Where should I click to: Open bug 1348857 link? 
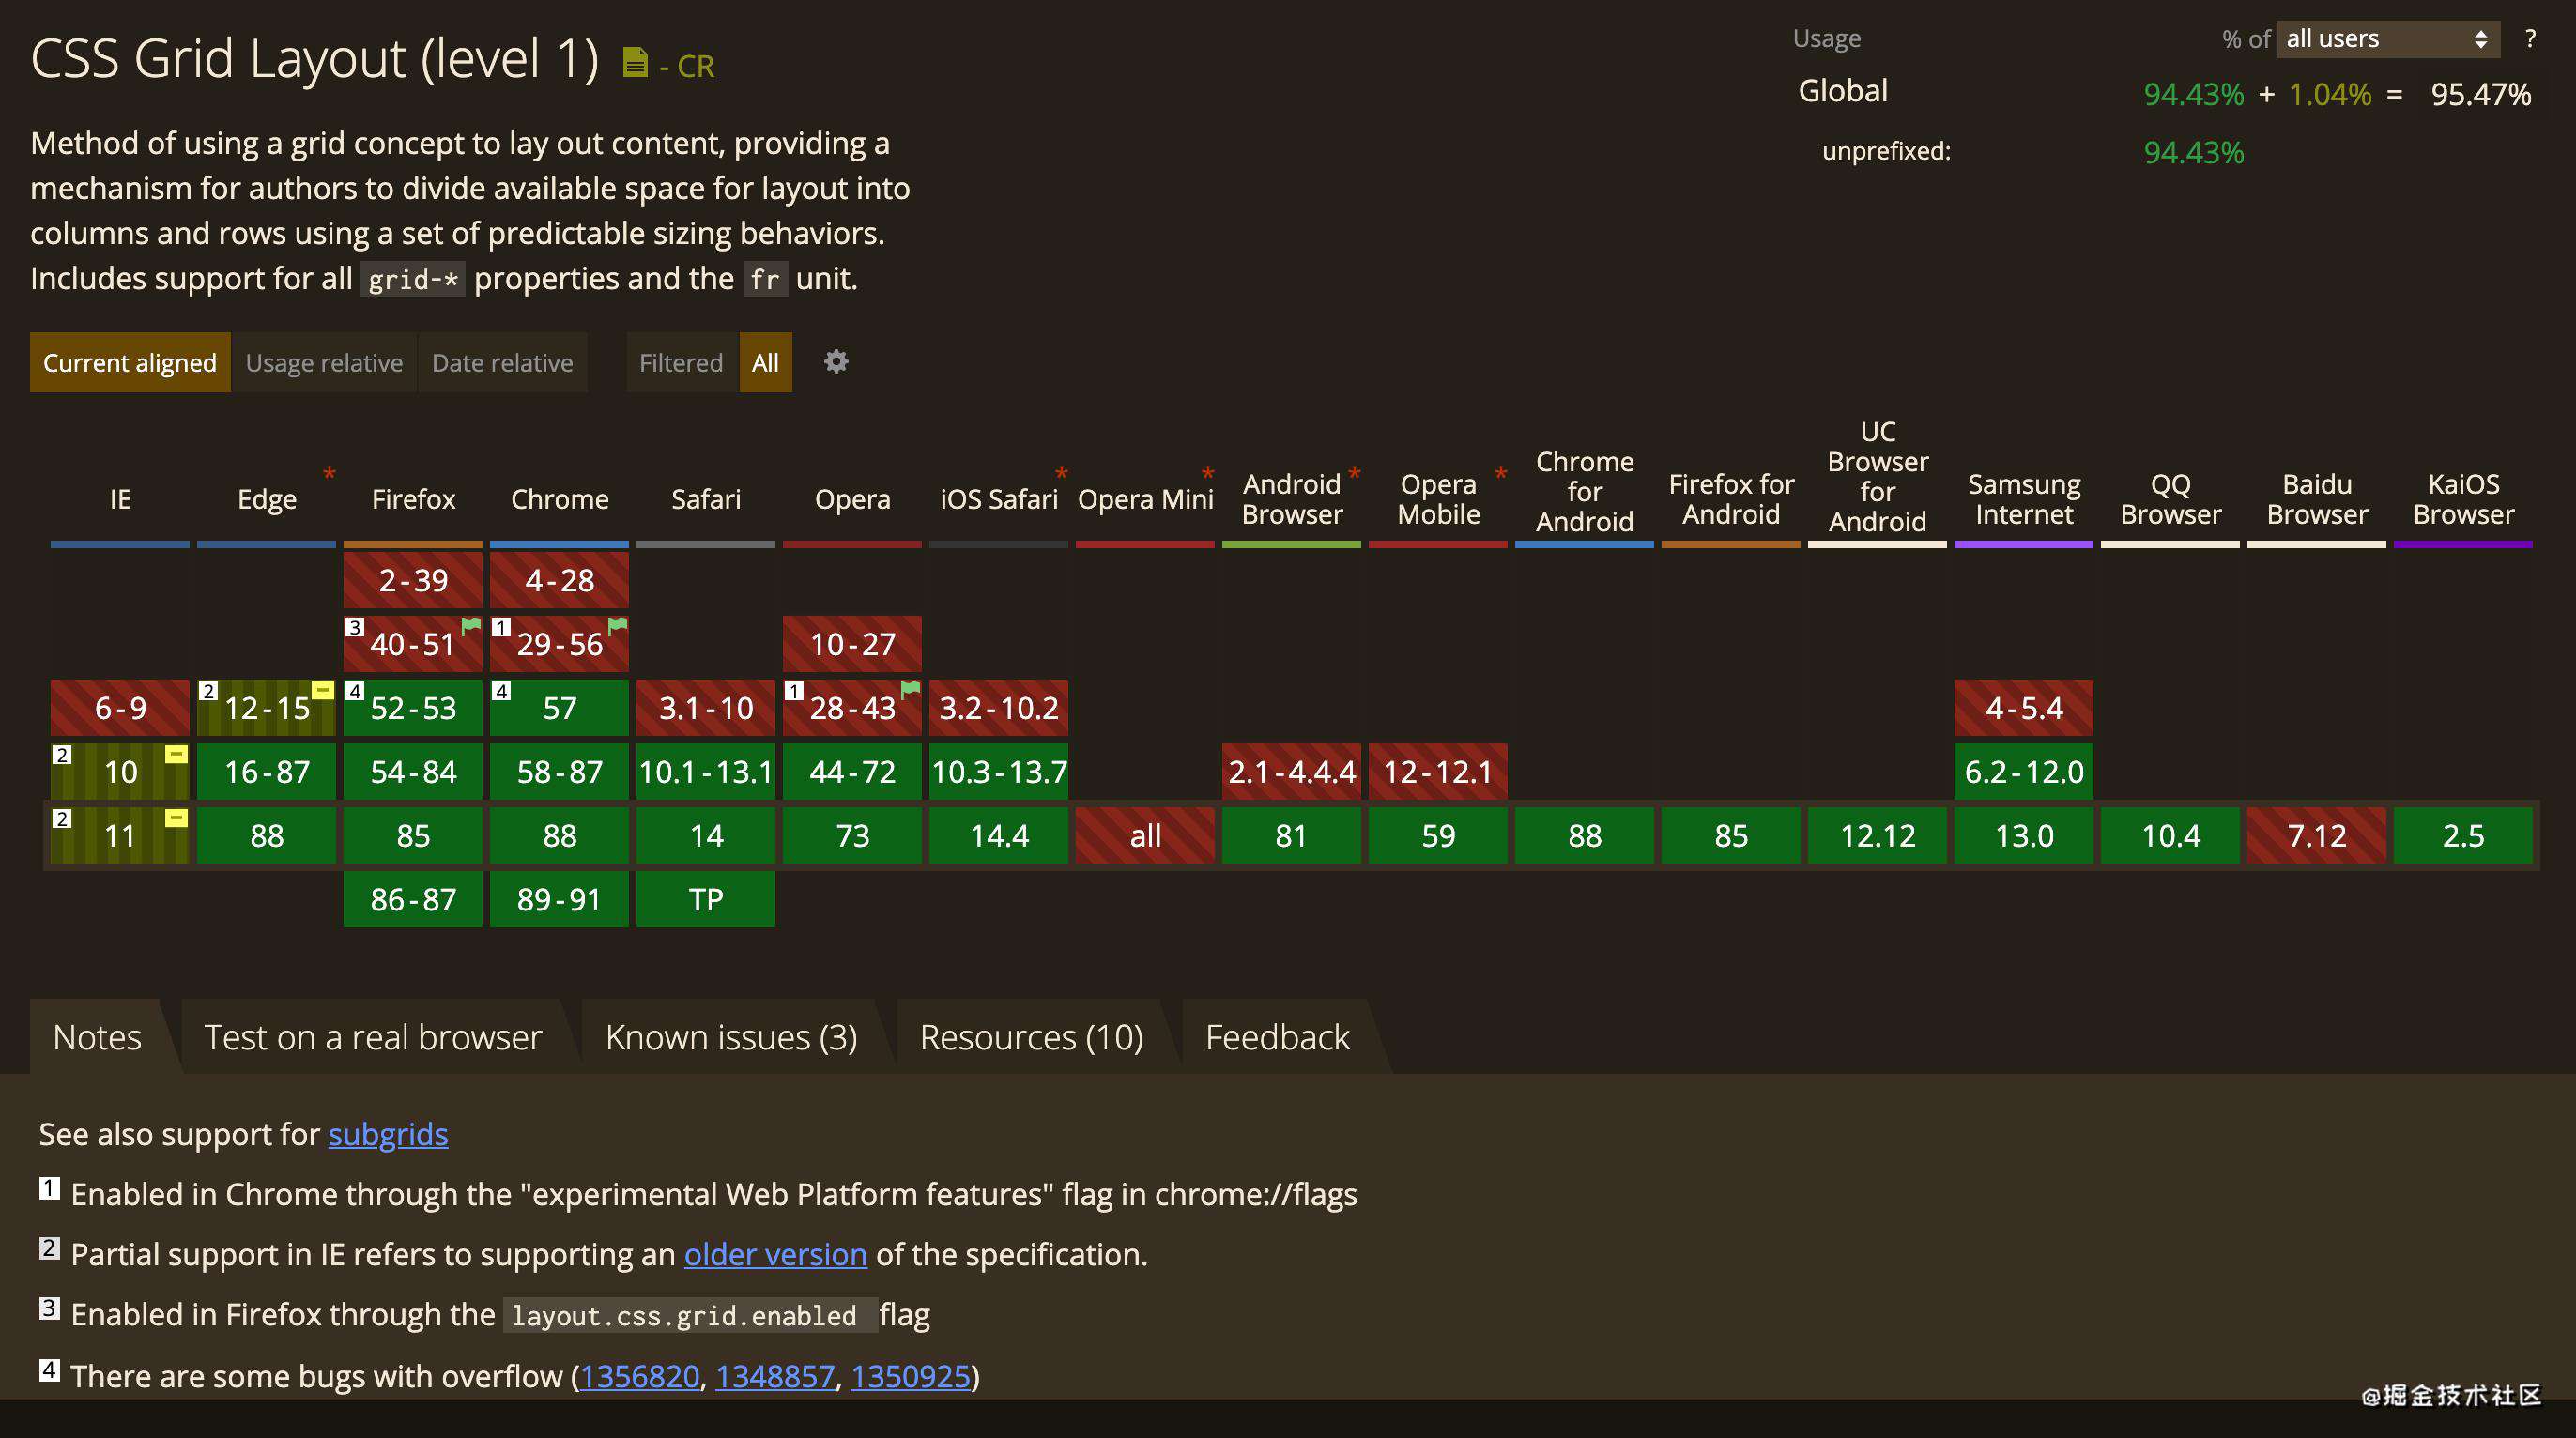775,1376
